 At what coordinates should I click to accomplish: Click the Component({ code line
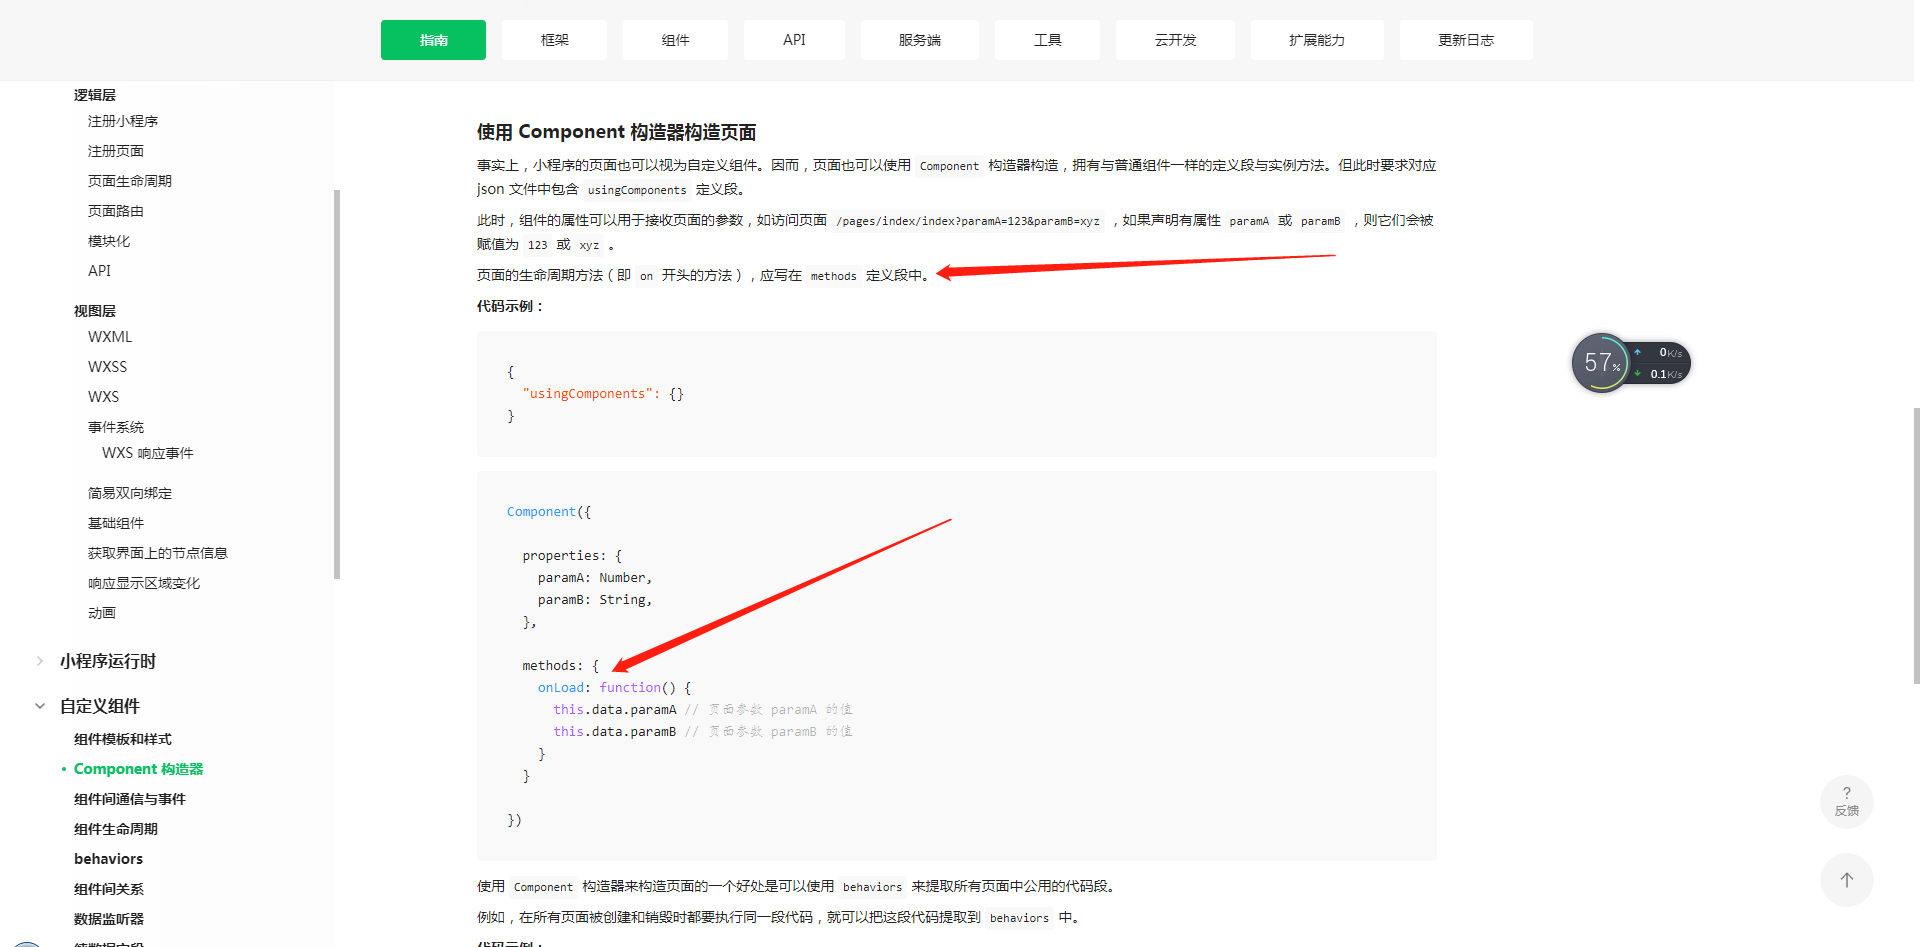pos(549,512)
